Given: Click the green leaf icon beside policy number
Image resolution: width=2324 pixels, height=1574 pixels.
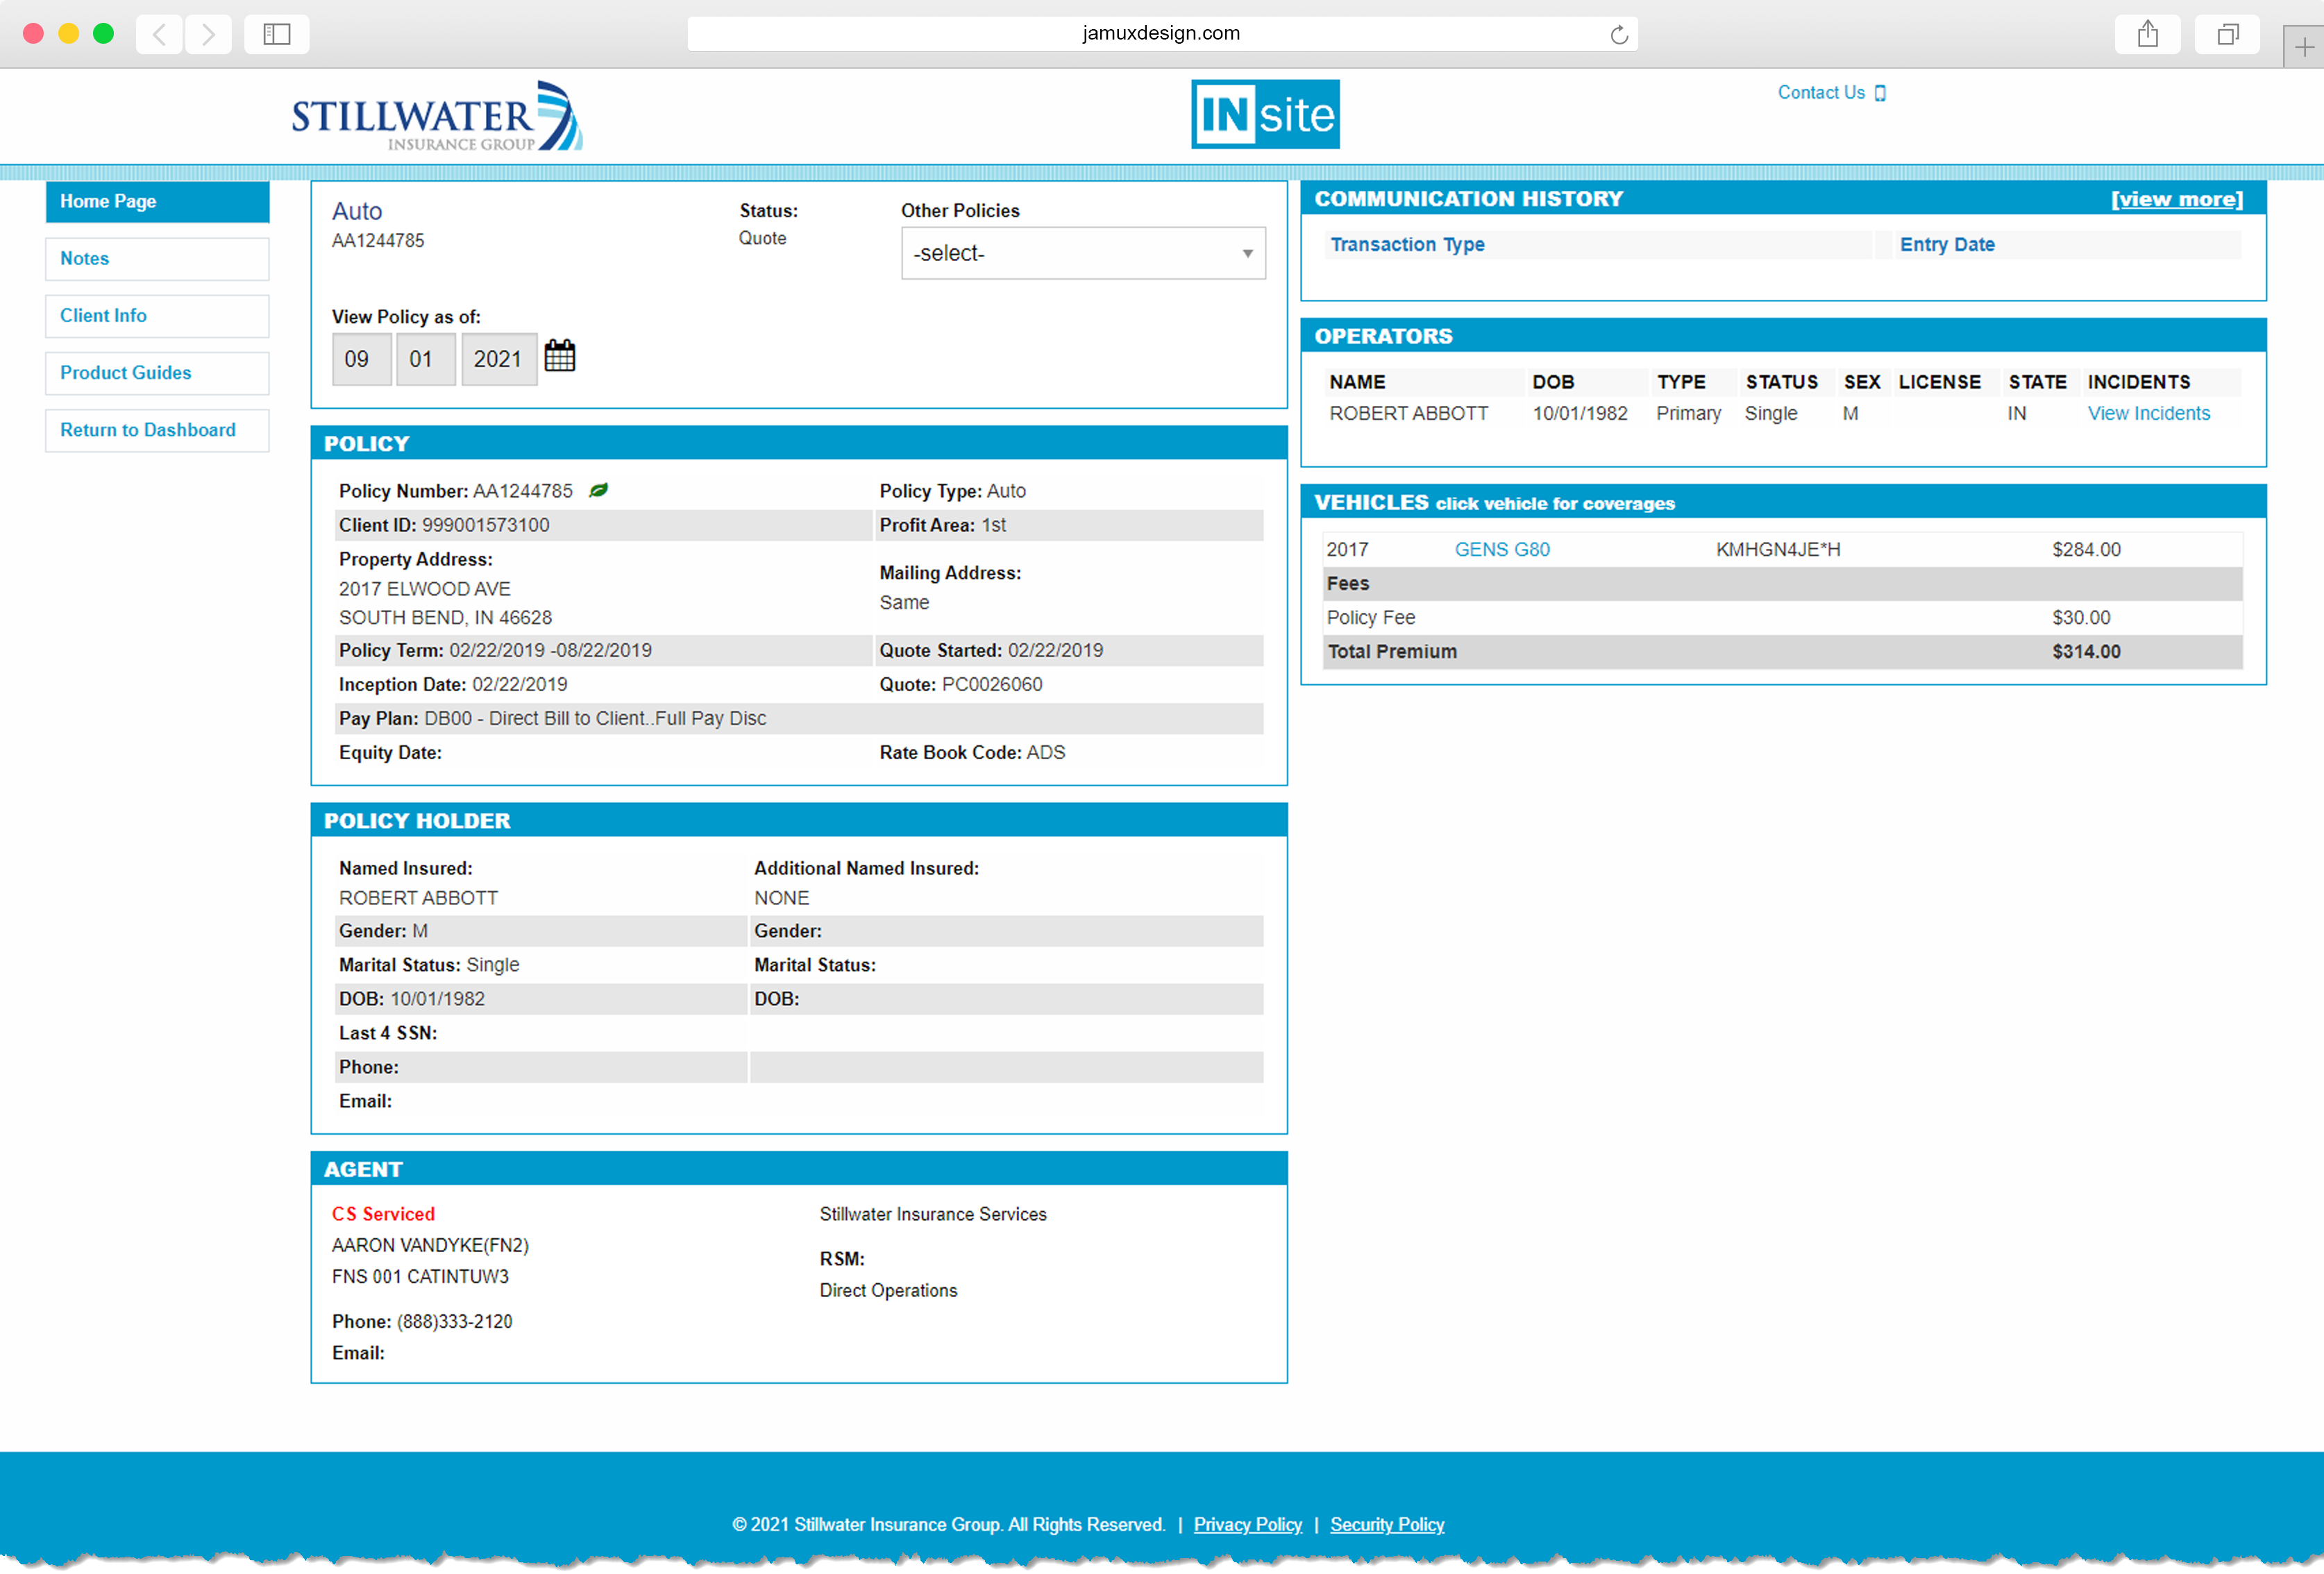Looking at the screenshot, I should tap(598, 490).
